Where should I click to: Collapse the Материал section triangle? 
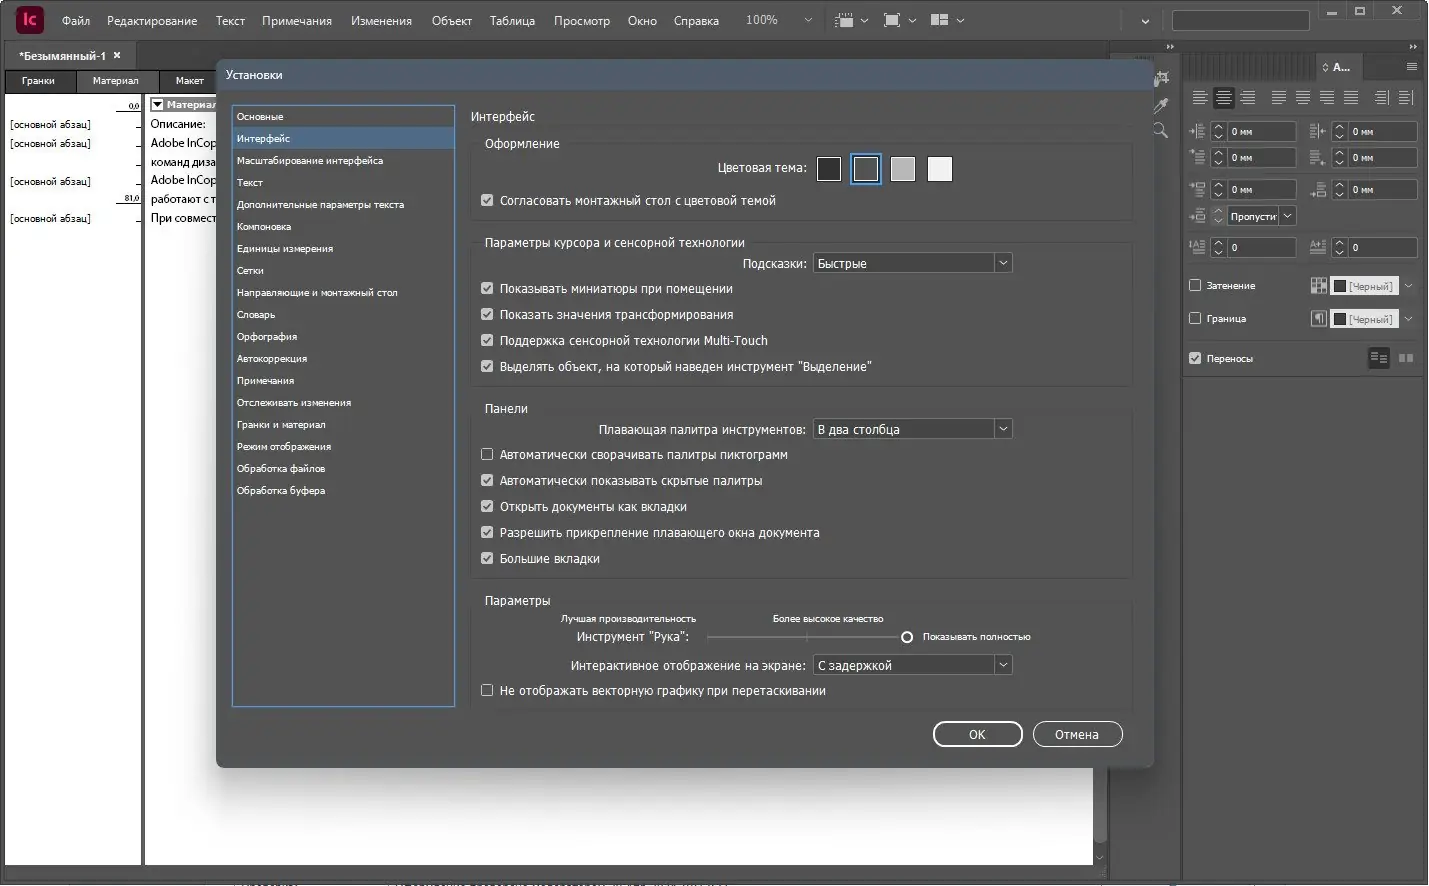(x=157, y=105)
